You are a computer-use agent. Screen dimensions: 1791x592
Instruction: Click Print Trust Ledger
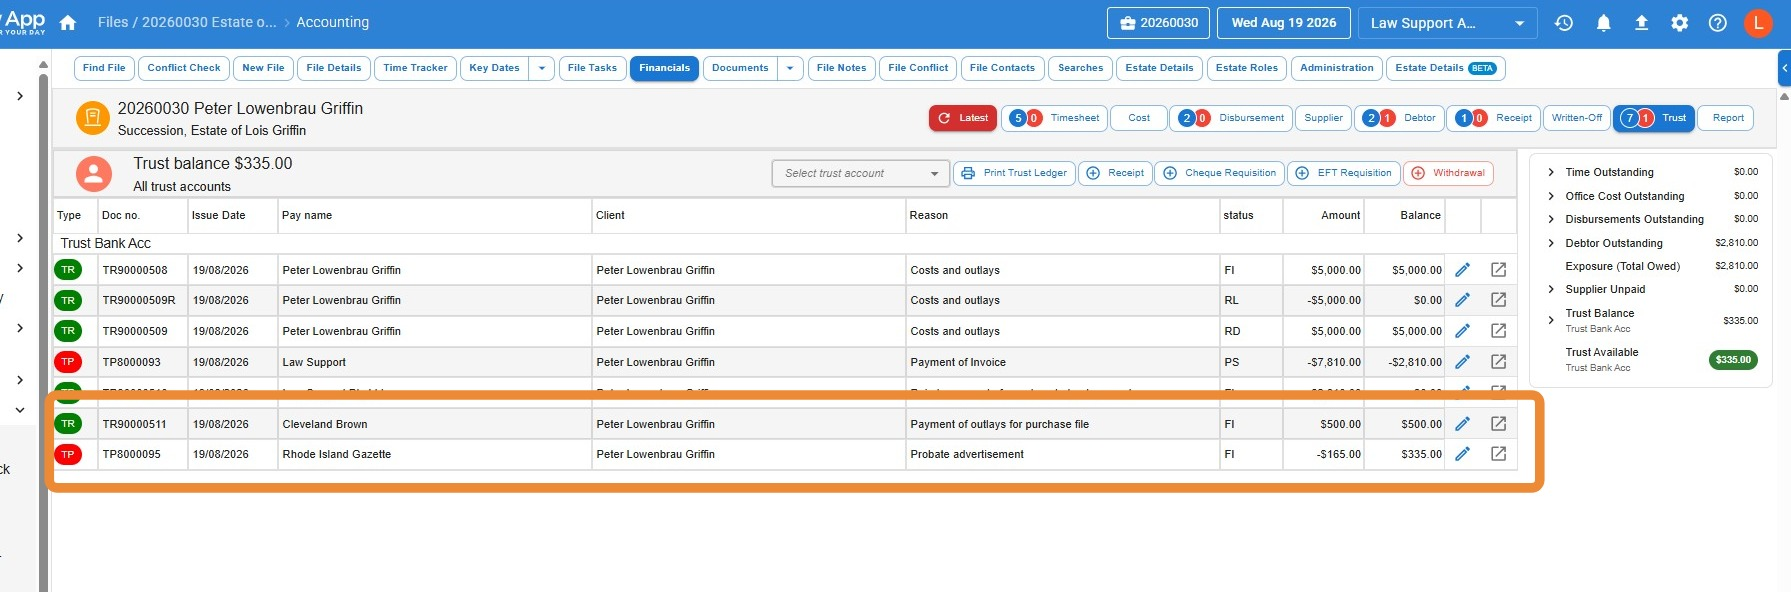click(x=1014, y=173)
